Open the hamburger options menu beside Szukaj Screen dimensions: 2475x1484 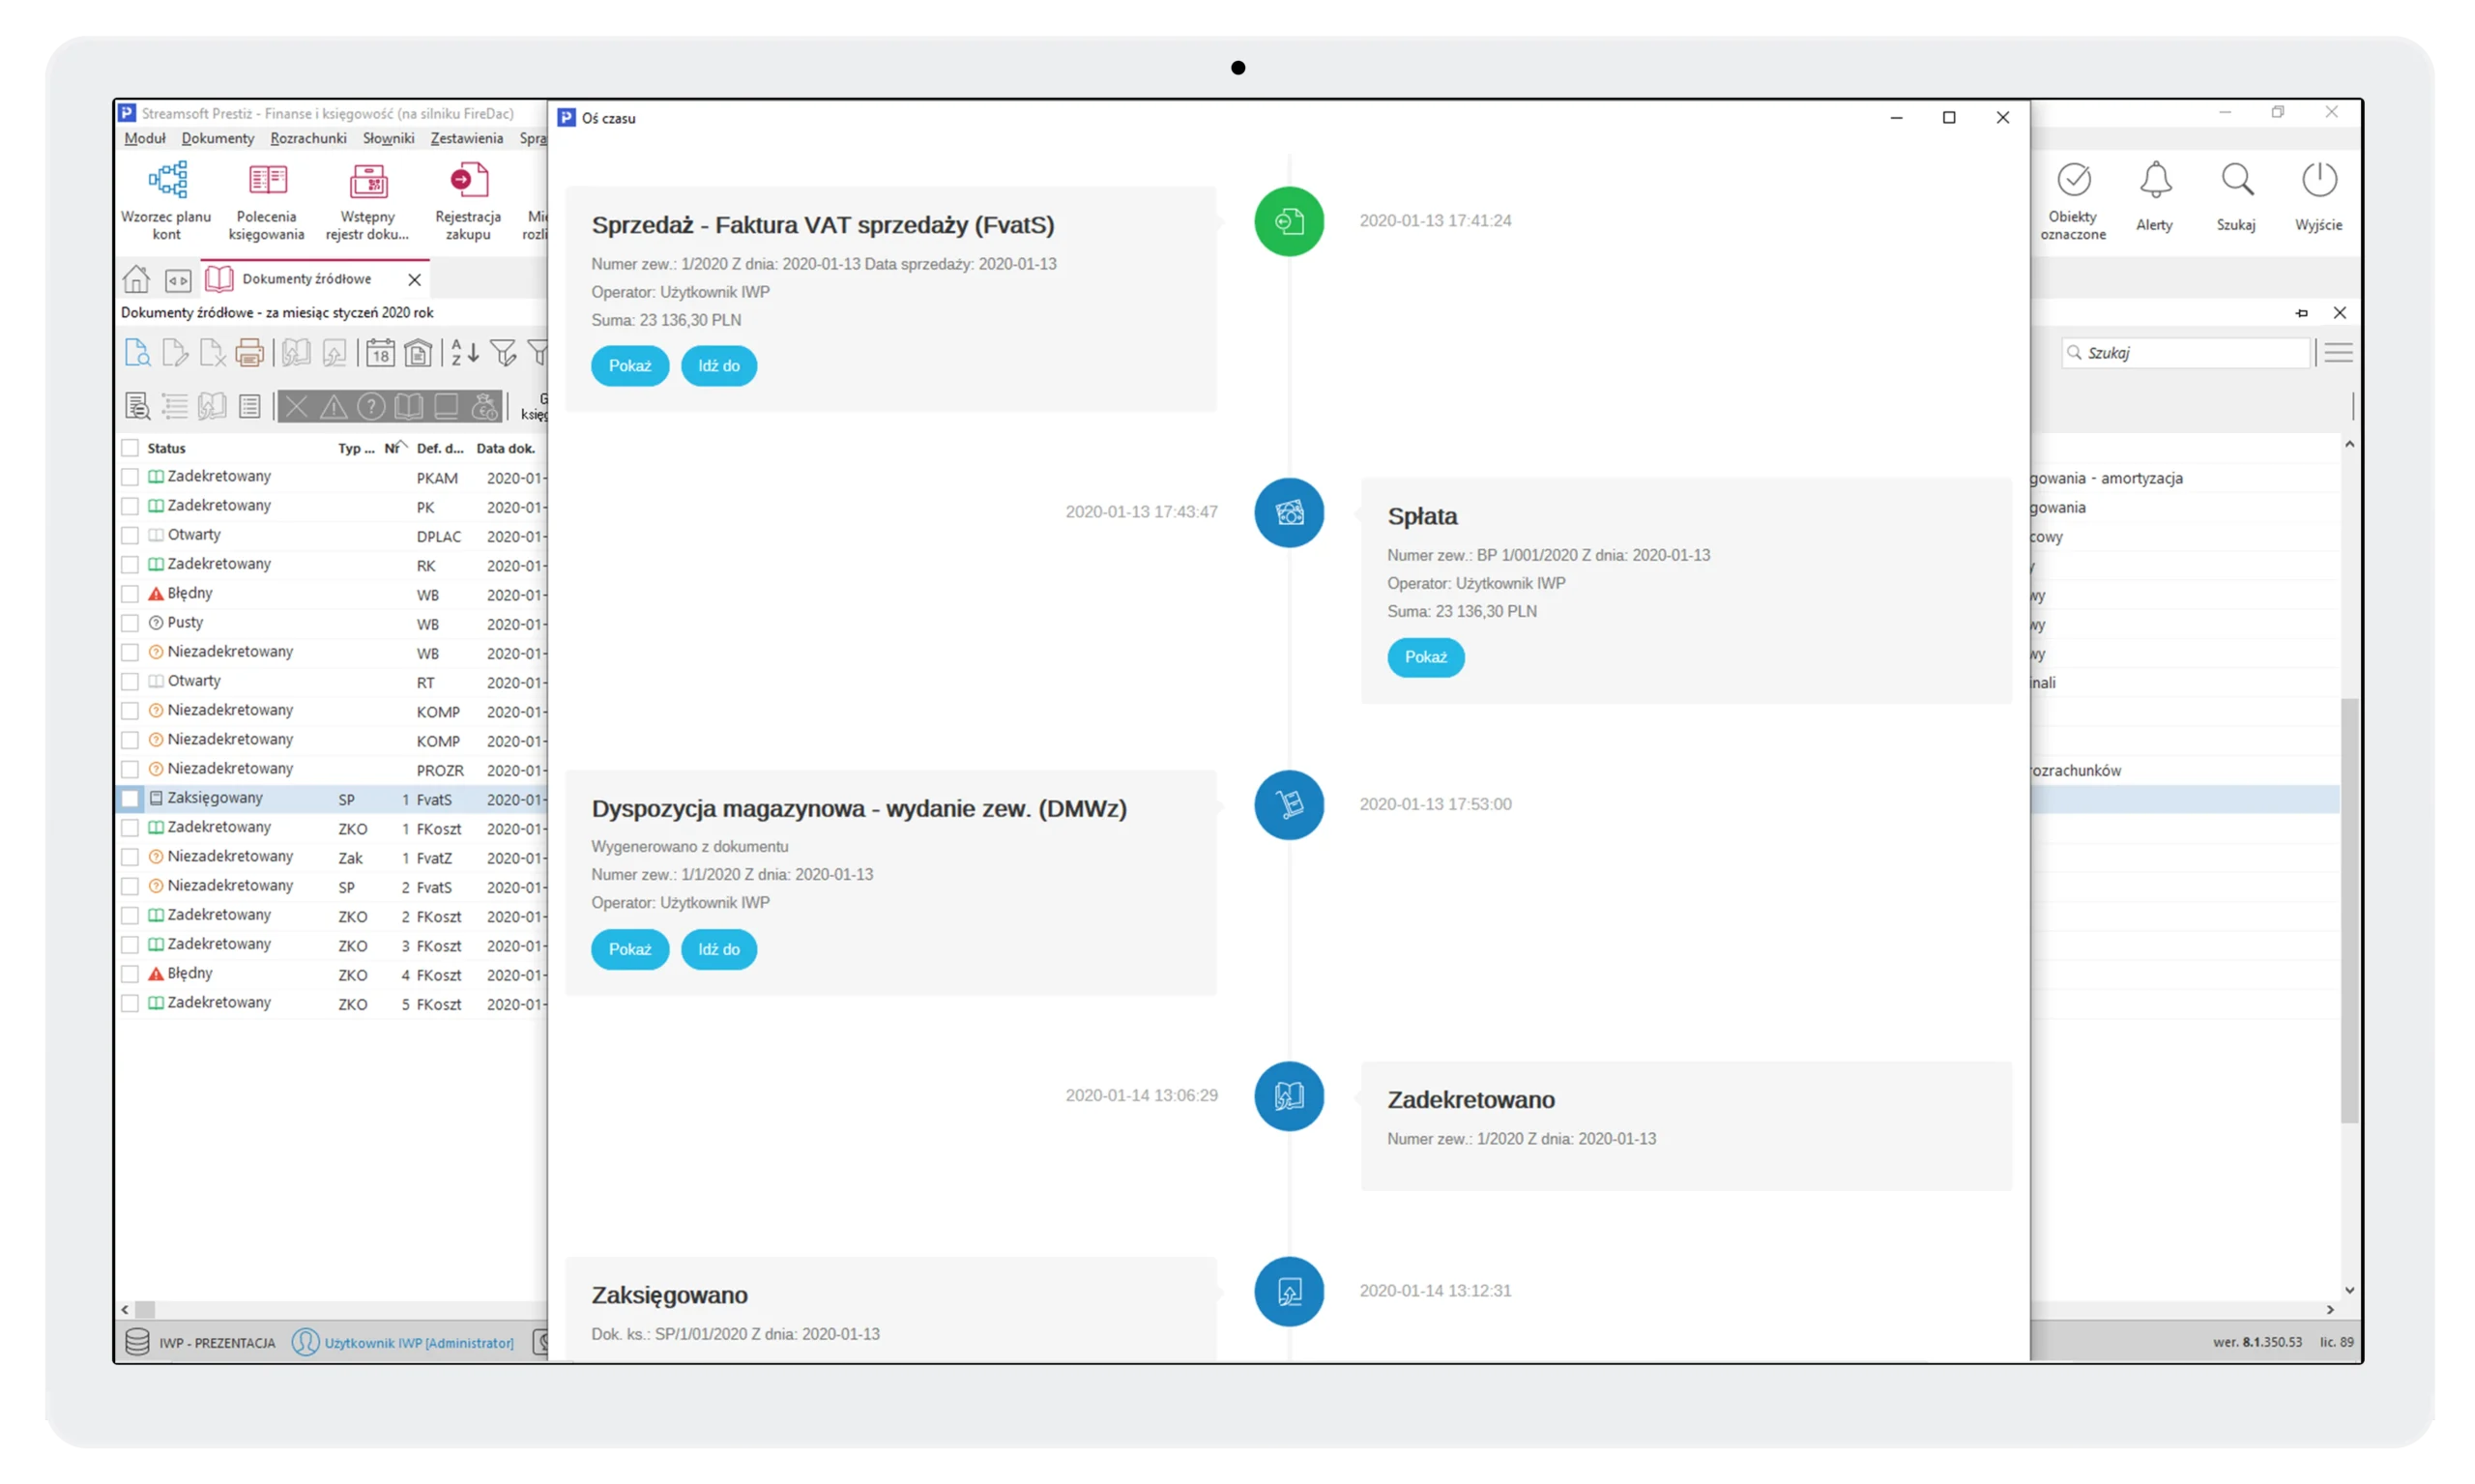pos(2338,352)
